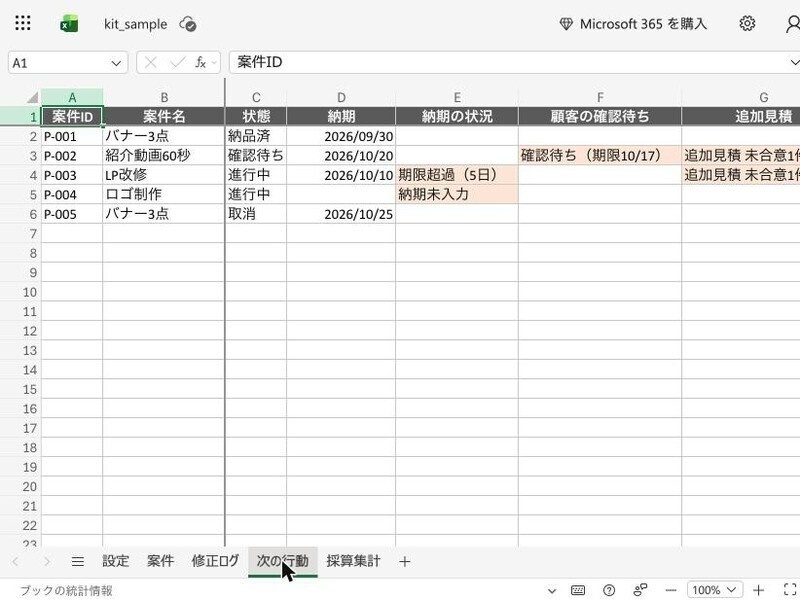Expand the status bar chevron dropdown
Image resolution: width=800 pixels, height=600 pixels.
[552, 591]
